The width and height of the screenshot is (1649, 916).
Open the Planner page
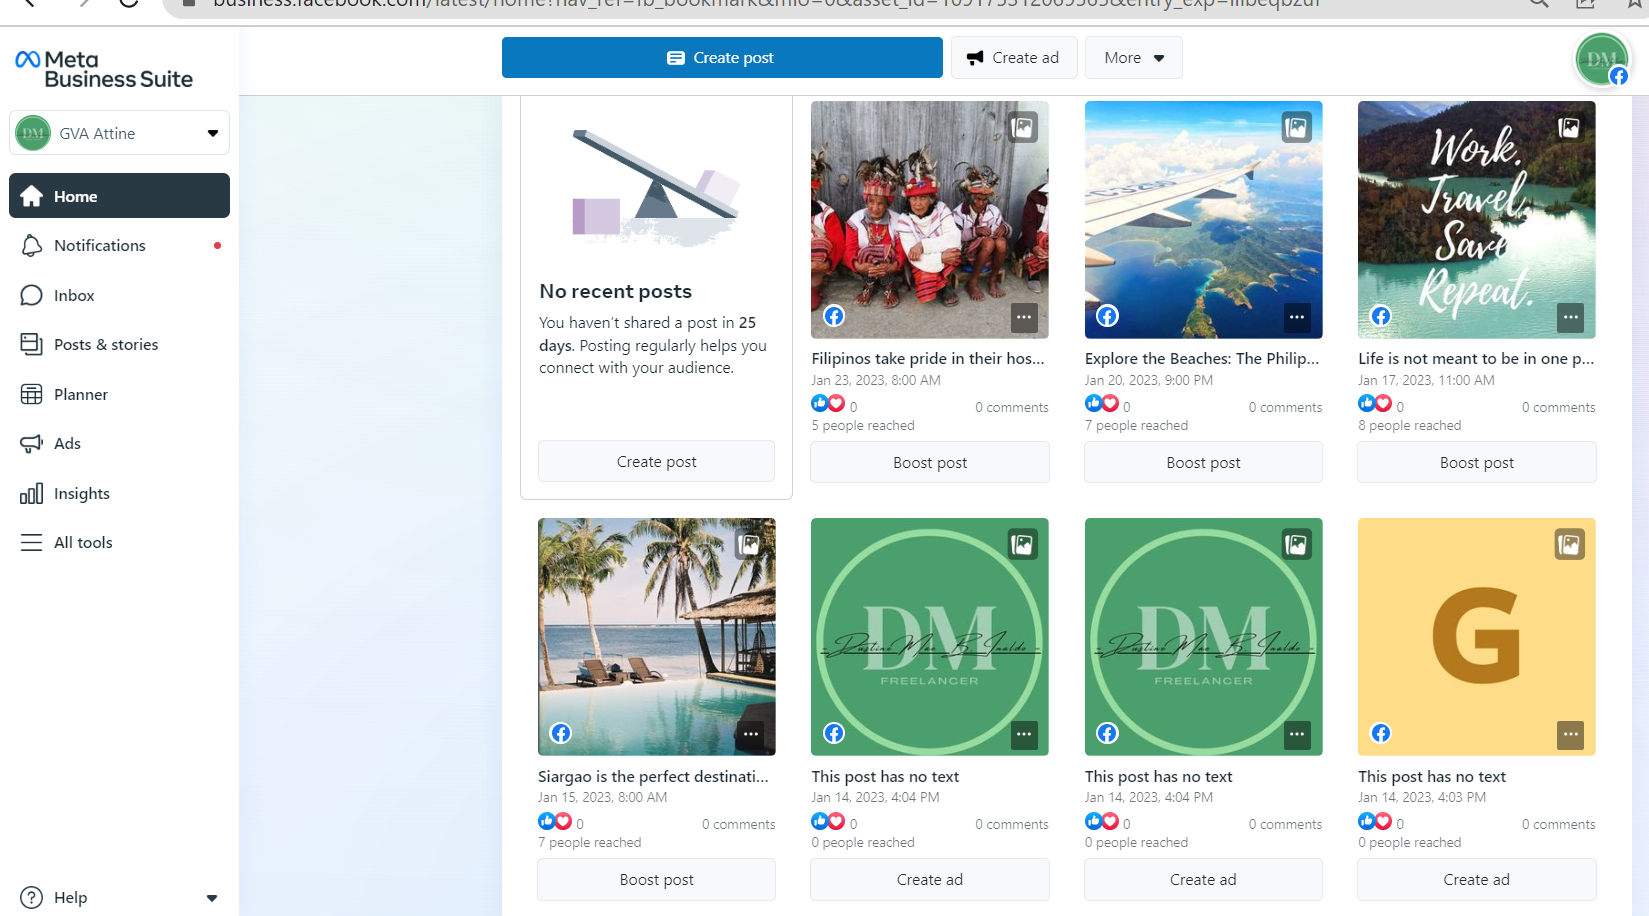(x=119, y=394)
